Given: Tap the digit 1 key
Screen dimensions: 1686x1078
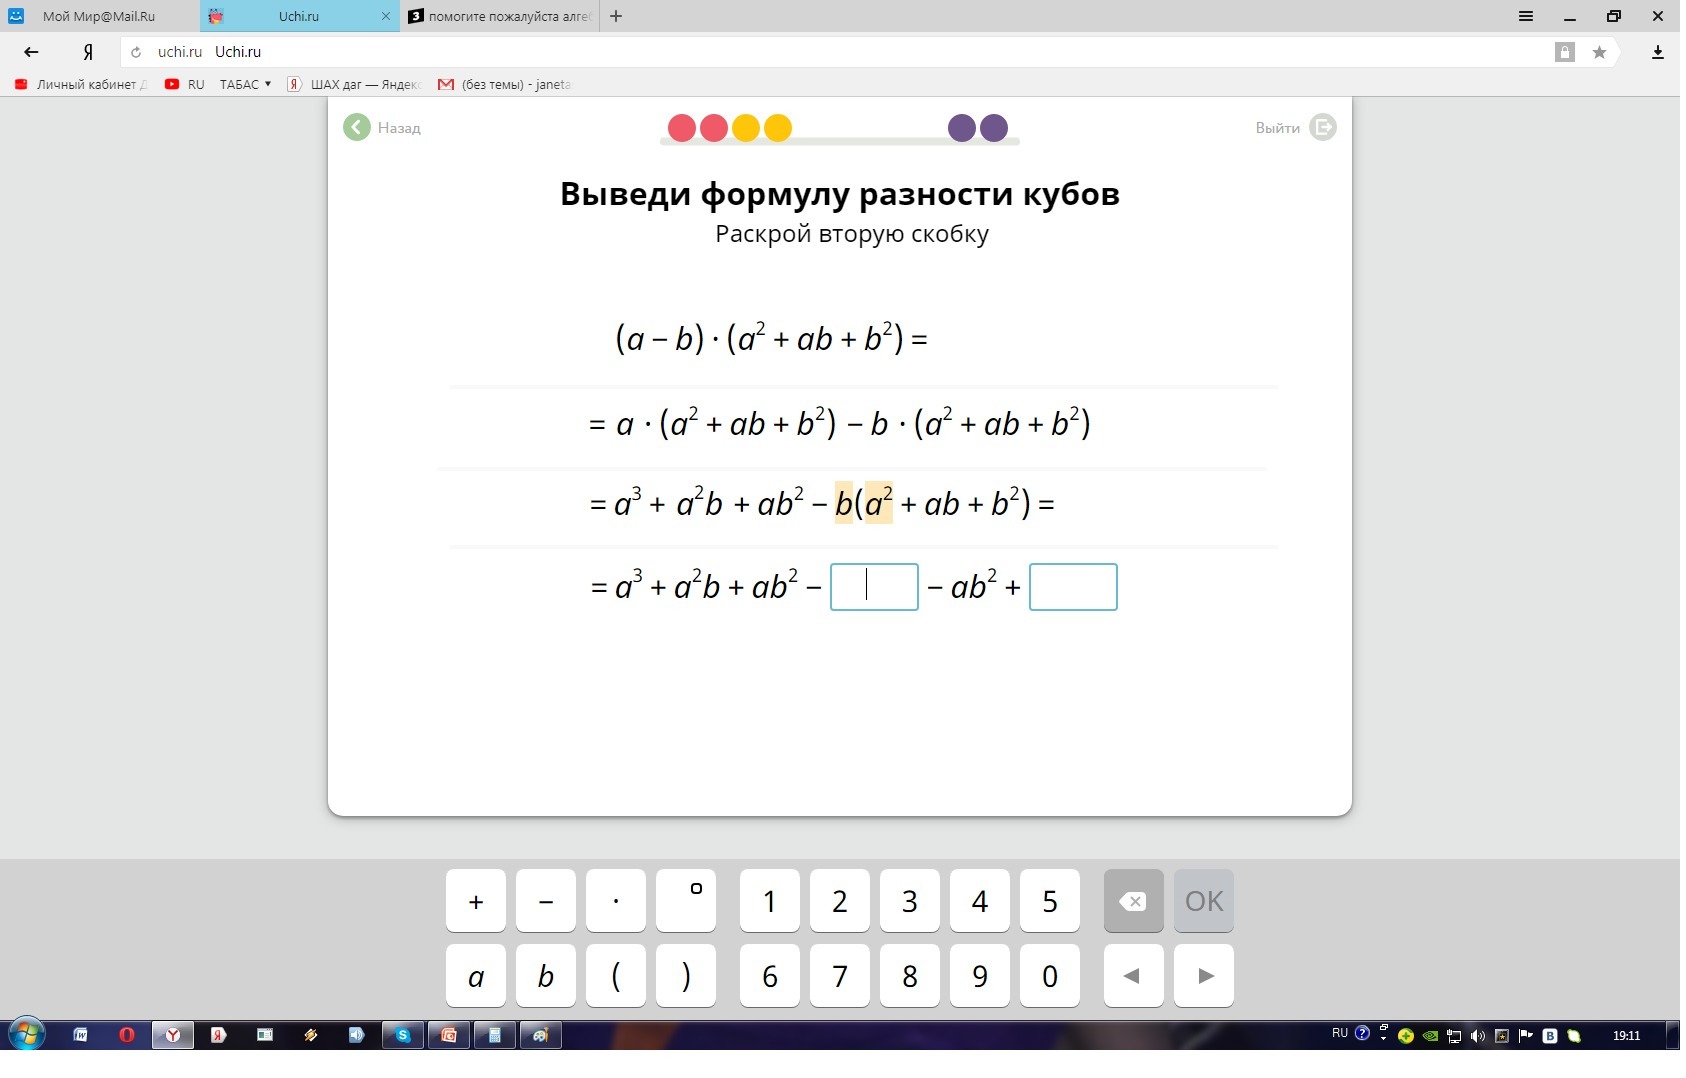Looking at the screenshot, I should (x=770, y=901).
